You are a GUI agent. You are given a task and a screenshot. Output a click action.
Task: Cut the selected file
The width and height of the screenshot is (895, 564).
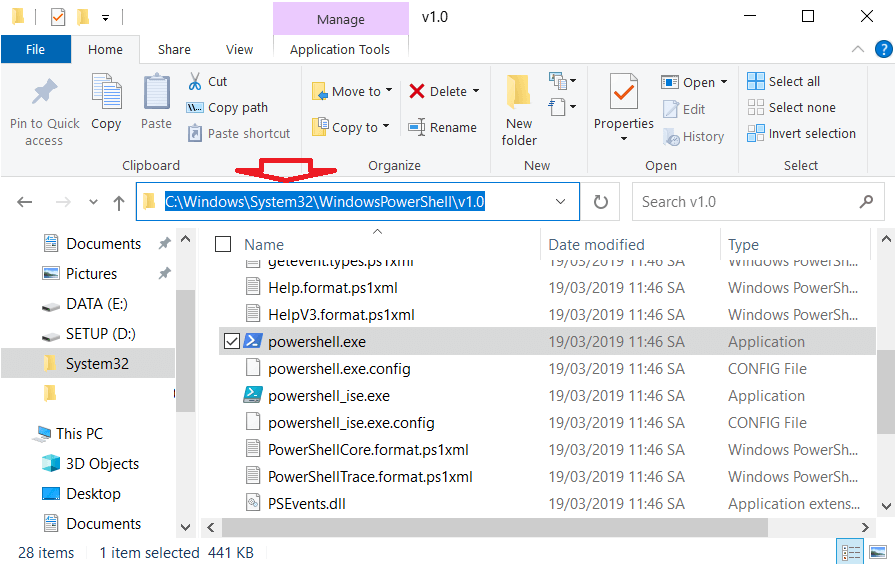tap(208, 82)
